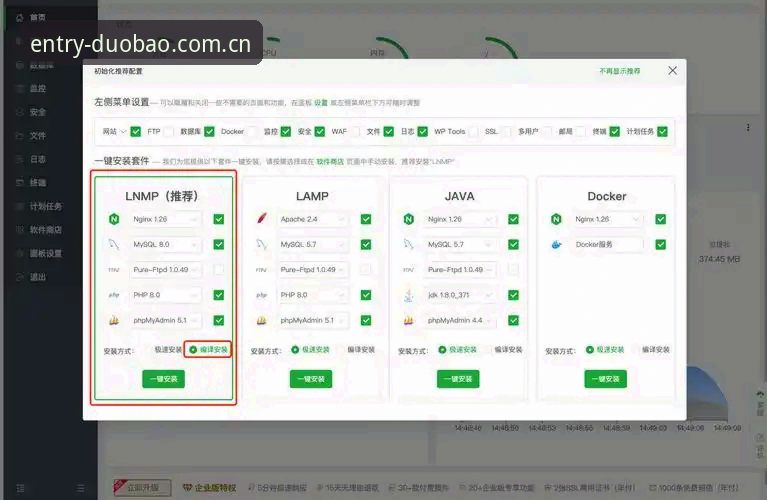Go to 计划任务 in the sidebar menu
Screen dimensions: 767x500
(45, 206)
